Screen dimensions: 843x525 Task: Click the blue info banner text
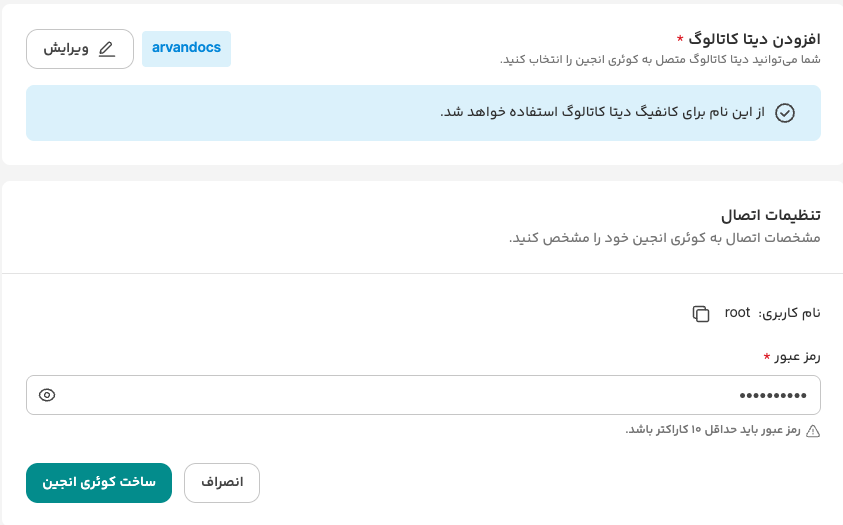602,112
